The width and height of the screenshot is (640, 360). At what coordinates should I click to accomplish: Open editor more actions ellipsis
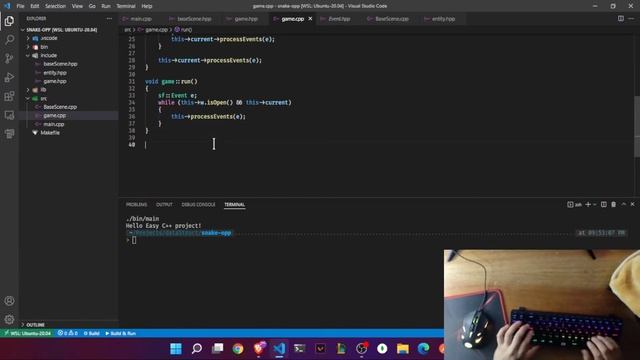point(631,18)
